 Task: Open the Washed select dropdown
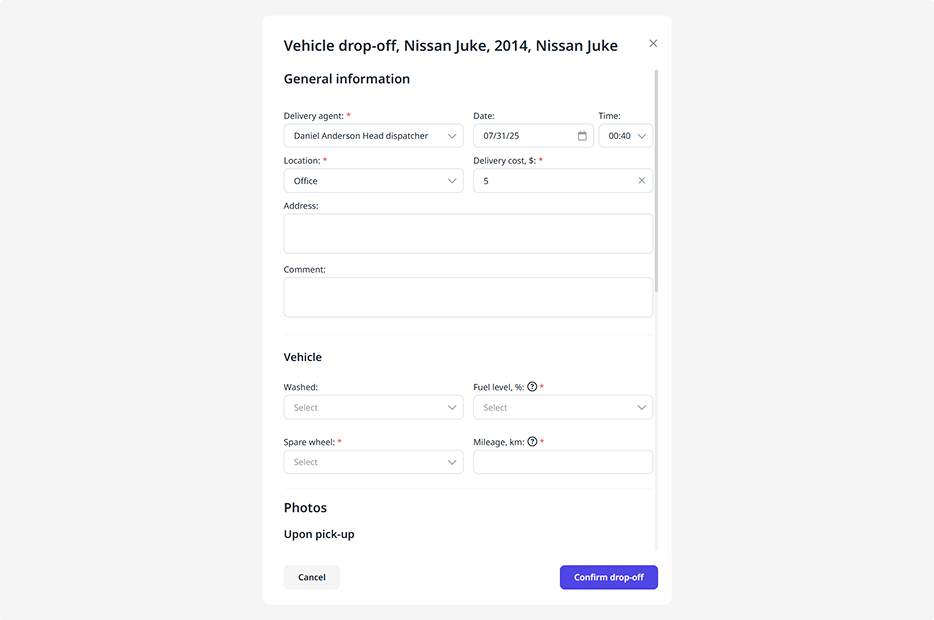(x=373, y=408)
